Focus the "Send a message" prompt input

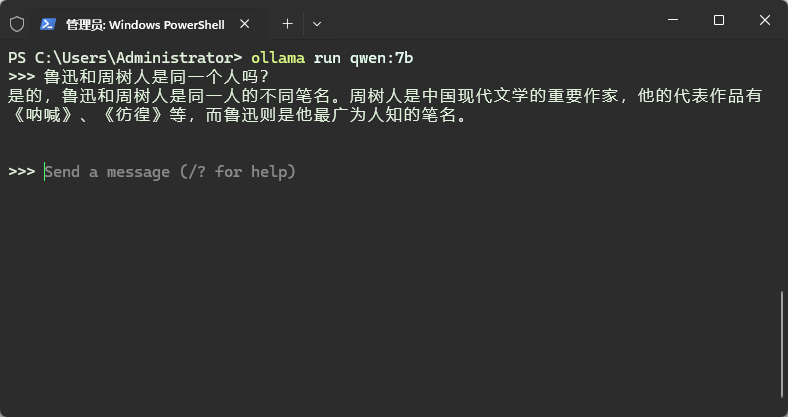tap(170, 172)
